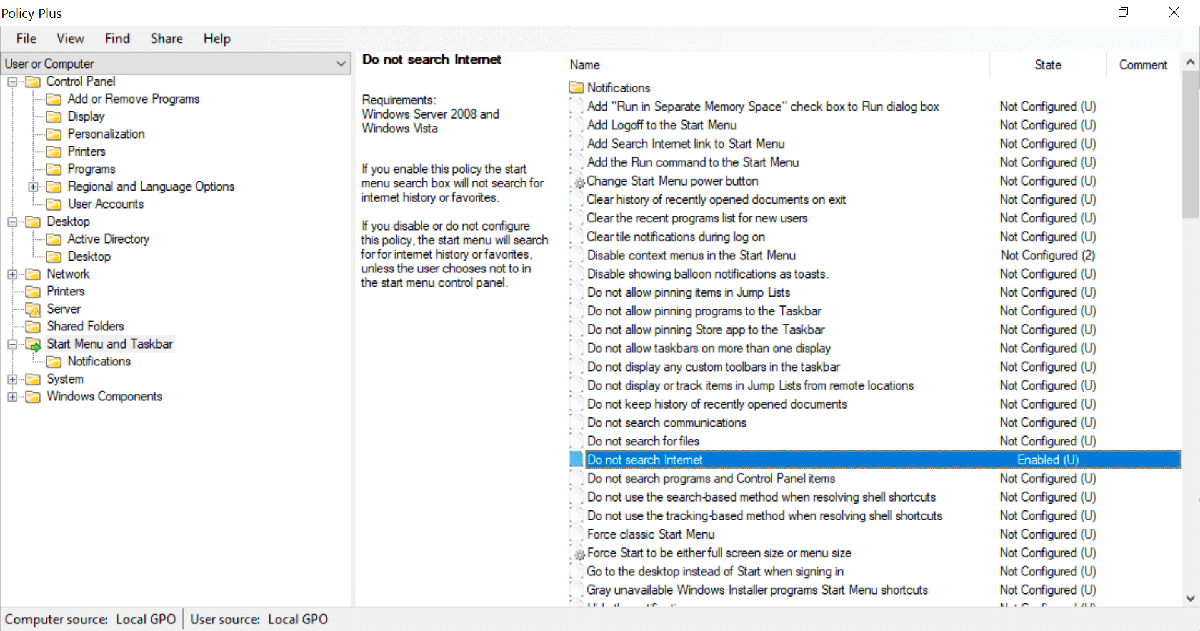The width and height of the screenshot is (1200, 631).
Task: Click the Add or Remove Programs folder icon
Action: [53, 99]
